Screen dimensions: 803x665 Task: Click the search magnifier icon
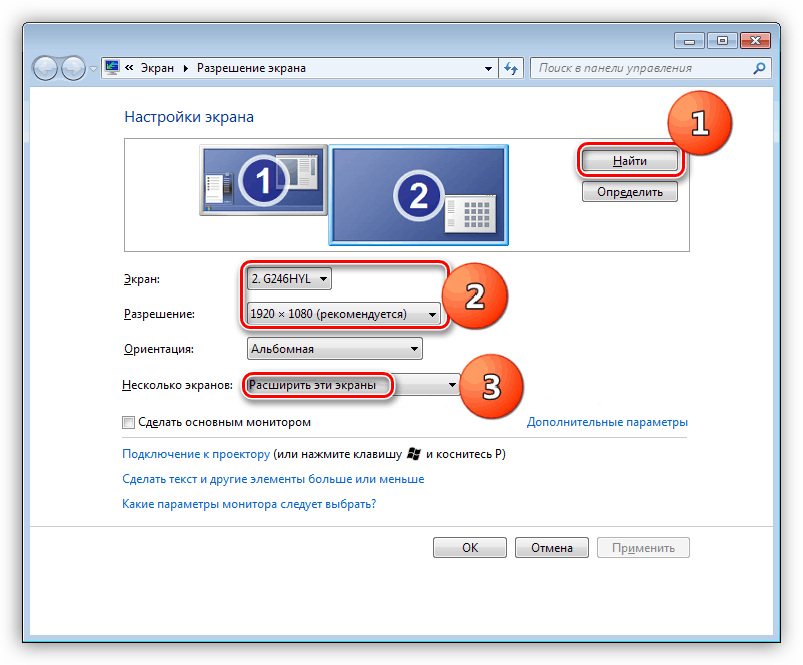coord(759,68)
